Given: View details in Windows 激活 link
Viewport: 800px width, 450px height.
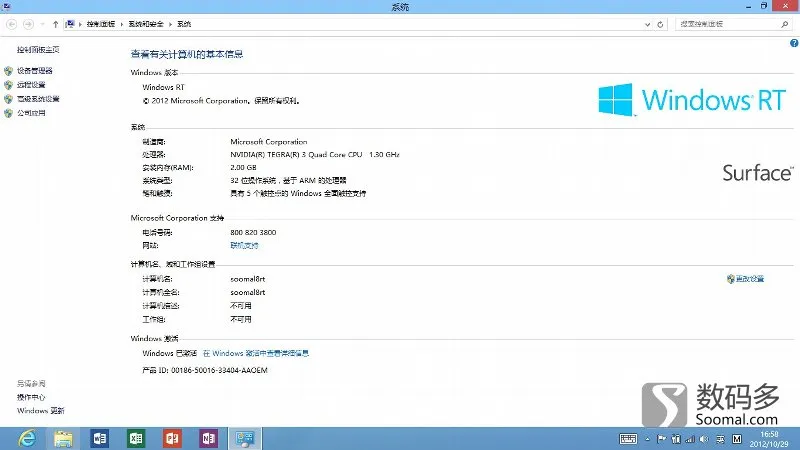Looking at the screenshot, I should [256, 353].
